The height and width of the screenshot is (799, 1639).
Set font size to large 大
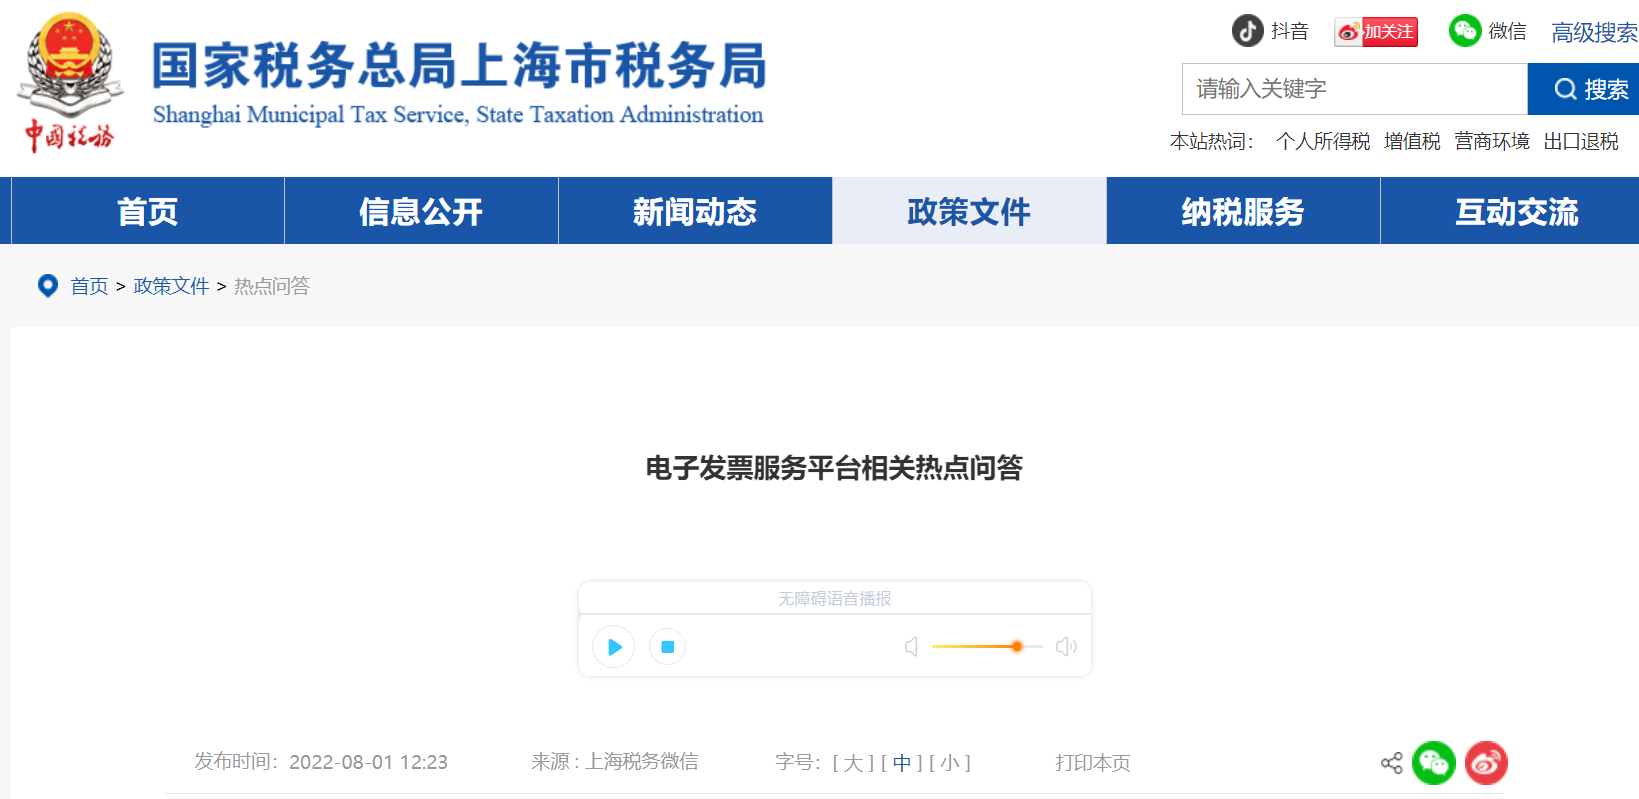pyautogui.click(x=853, y=763)
